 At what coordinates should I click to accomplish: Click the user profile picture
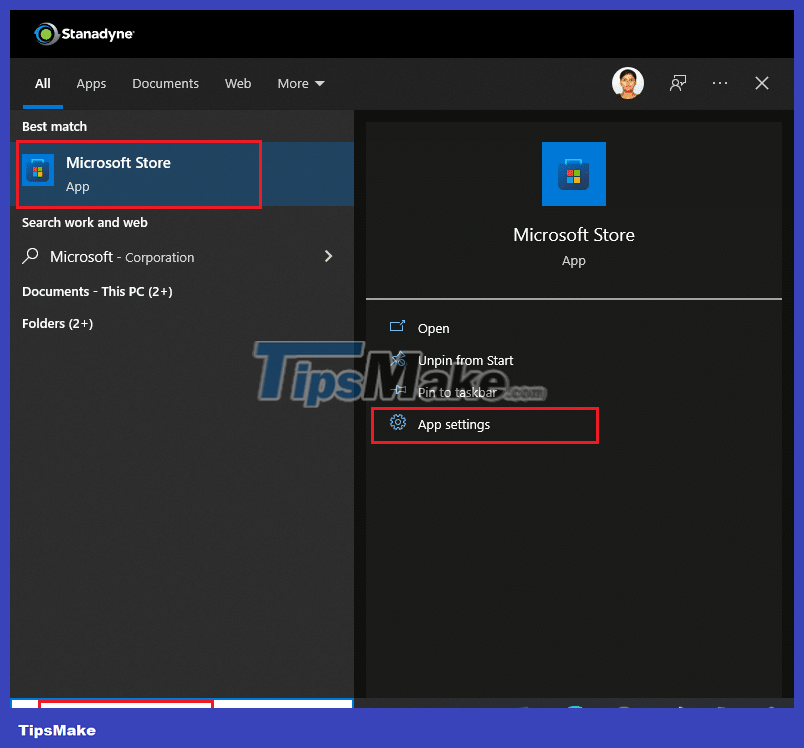[628, 83]
